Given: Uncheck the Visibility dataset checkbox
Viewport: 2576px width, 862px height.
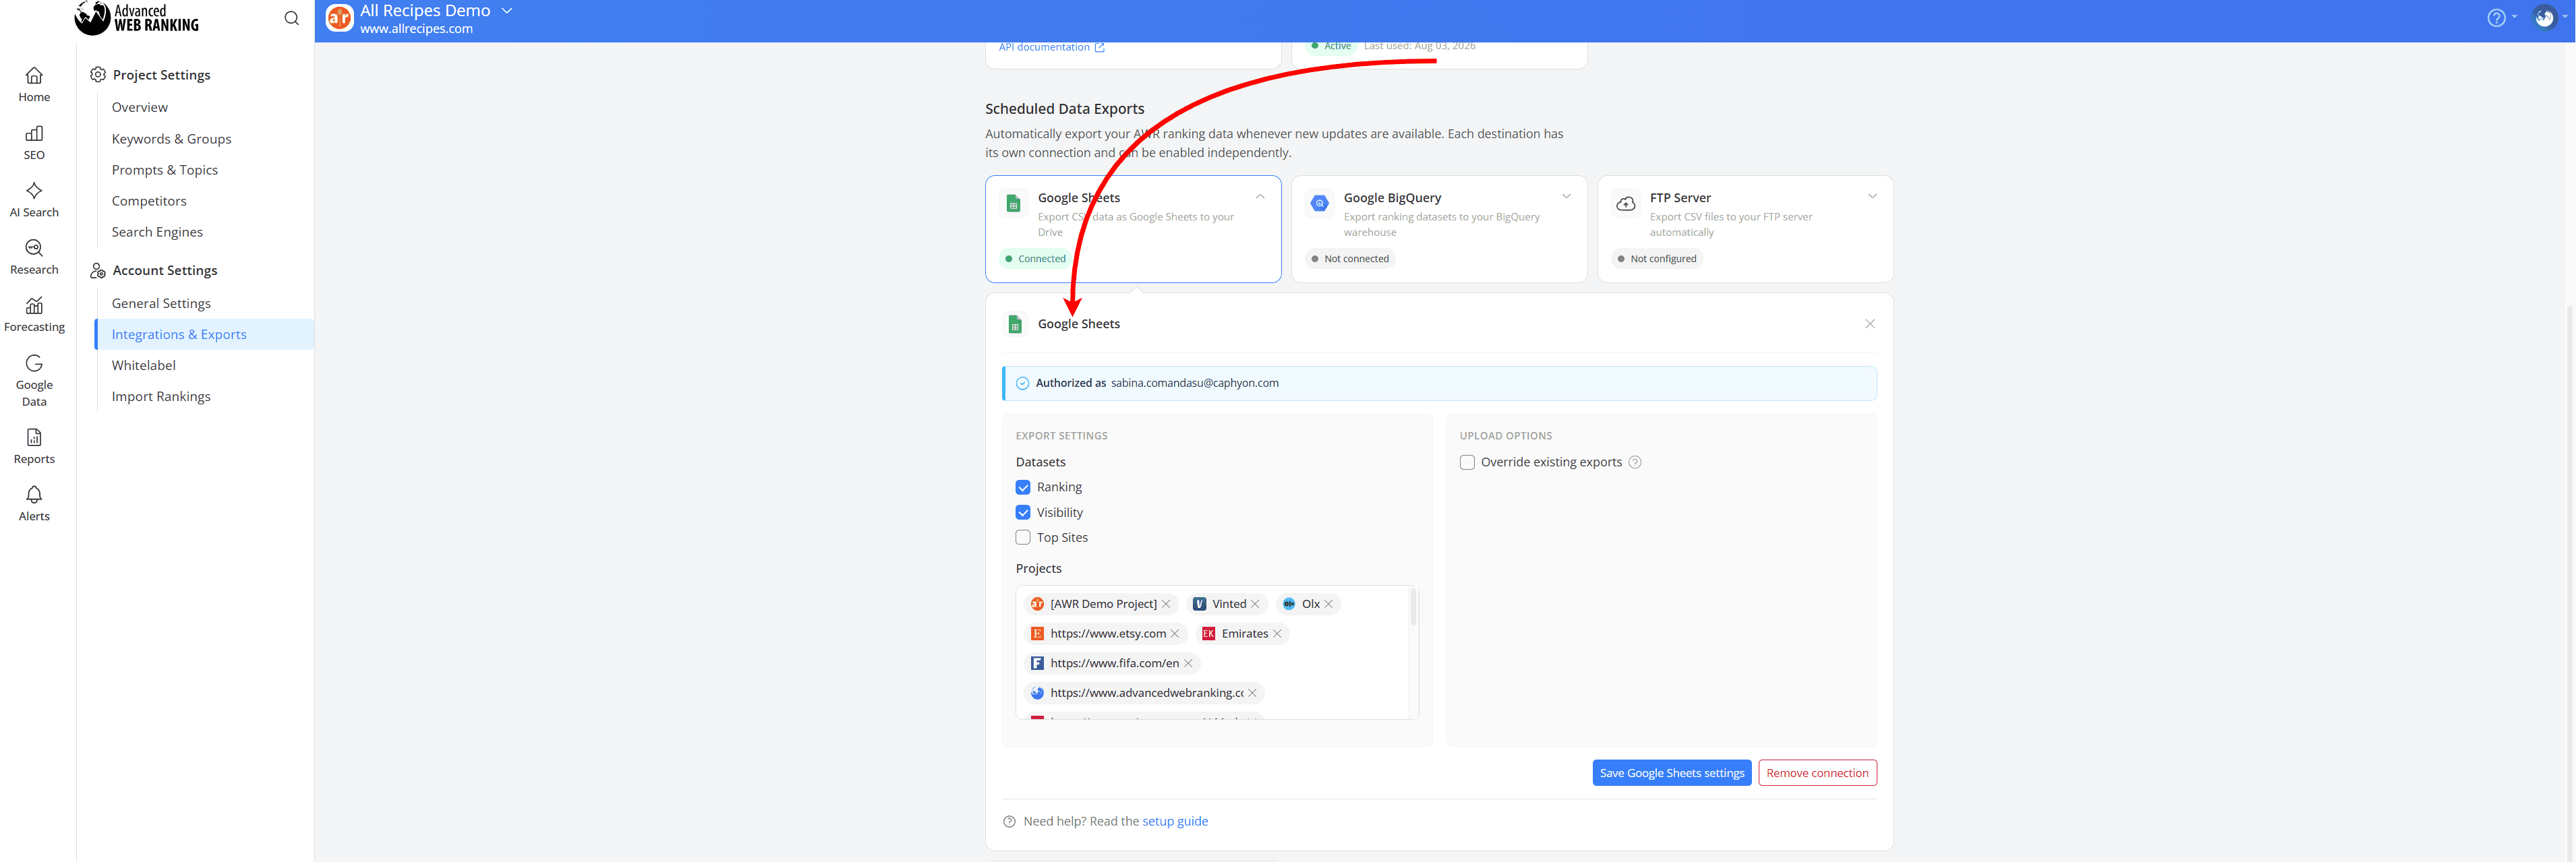Looking at the screenshot, I should click(1023, 512).
